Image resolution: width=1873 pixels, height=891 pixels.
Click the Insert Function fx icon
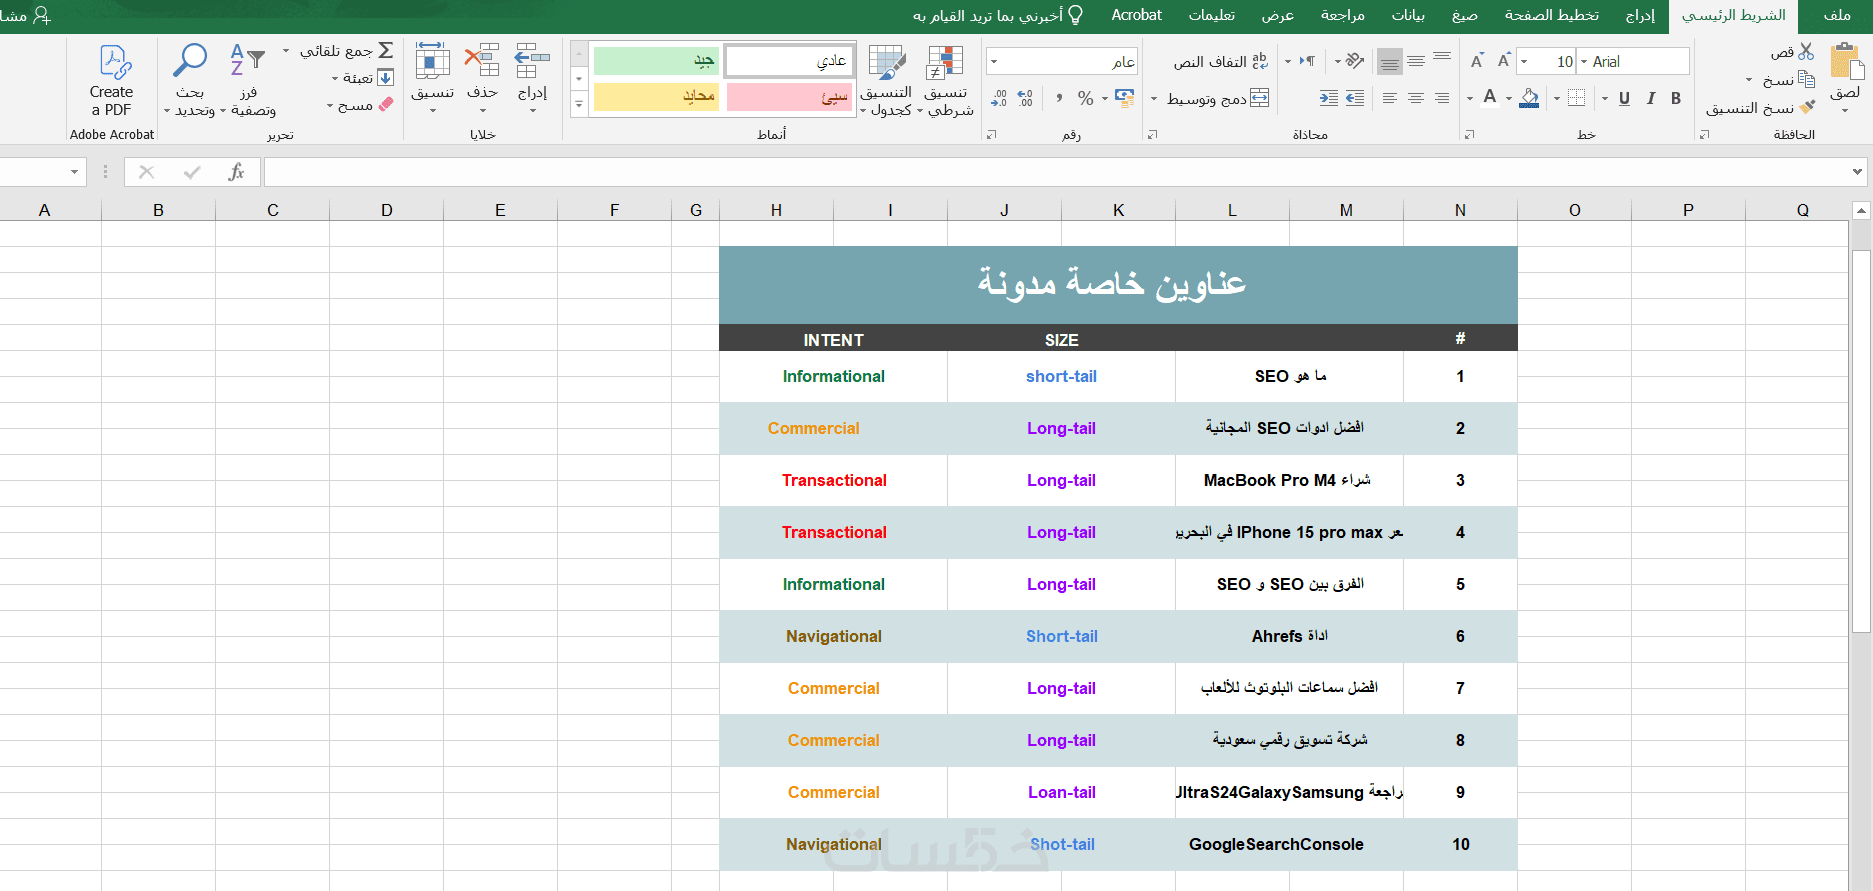coord(236,172)
